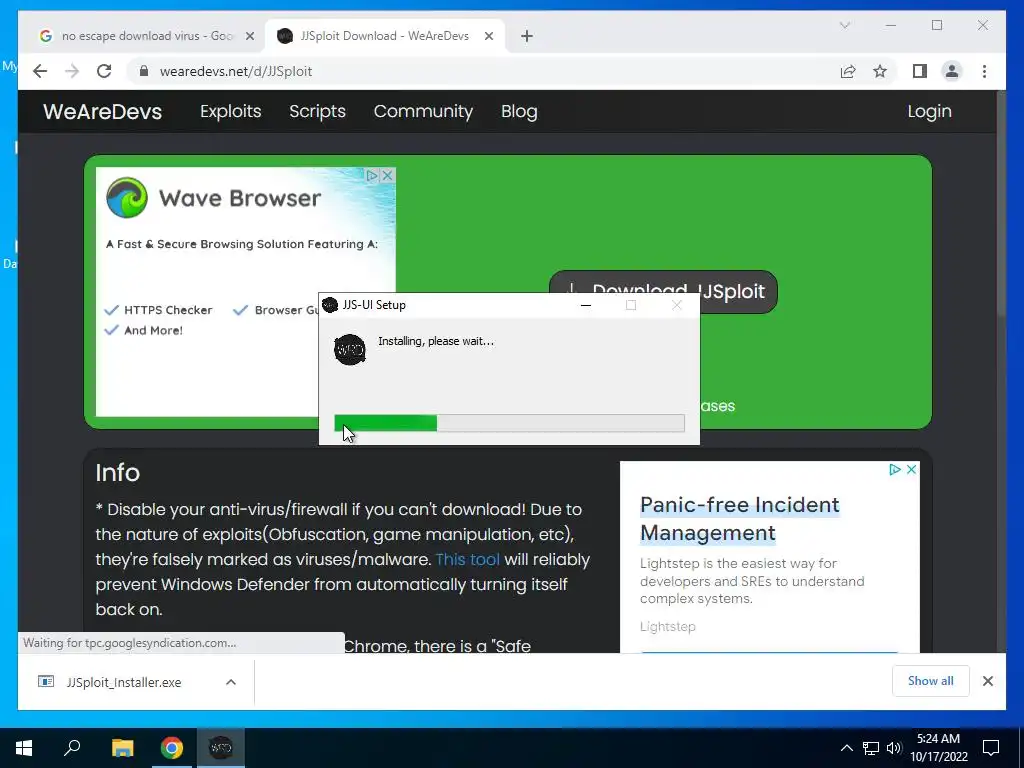Expand JJSploit_Installer.exe download options chevron
1024x768 pixels.
click(x=231, y=682)
